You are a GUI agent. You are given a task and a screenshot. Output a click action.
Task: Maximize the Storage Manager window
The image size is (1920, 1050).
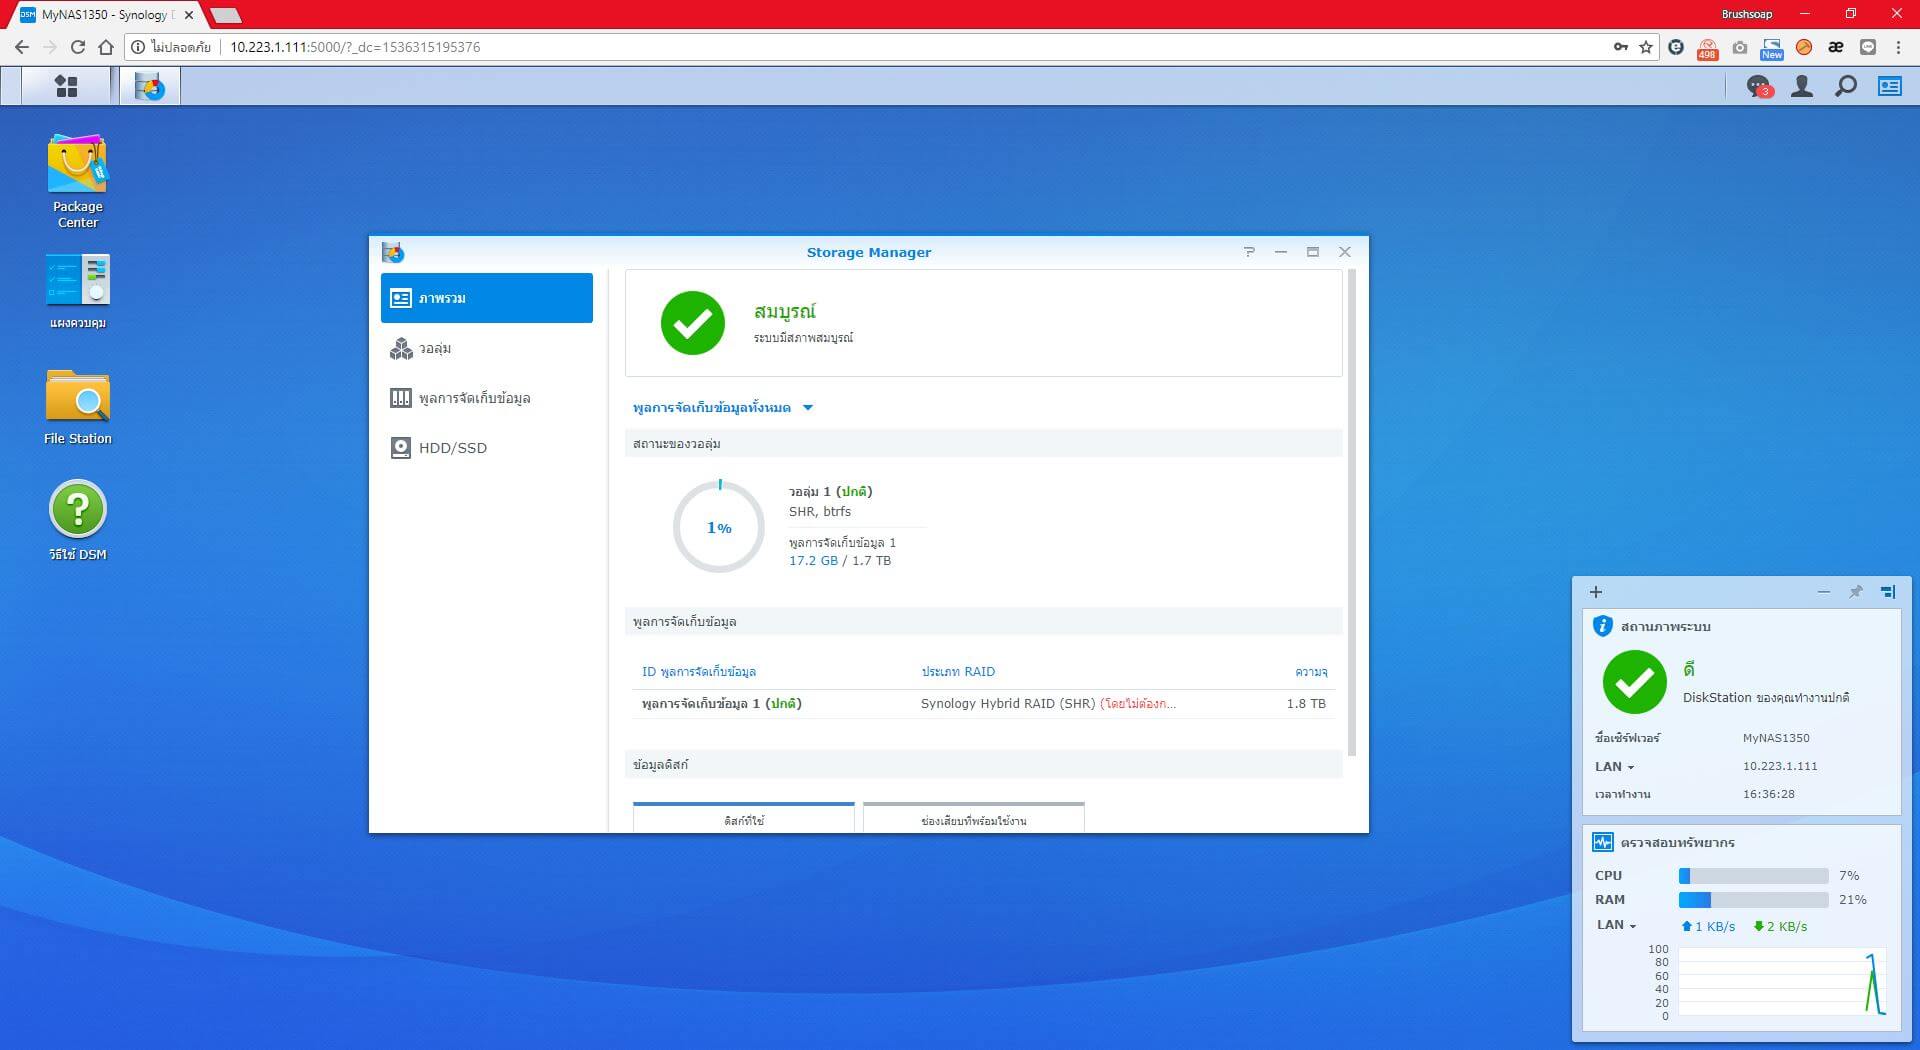[x=1313, y=252]
